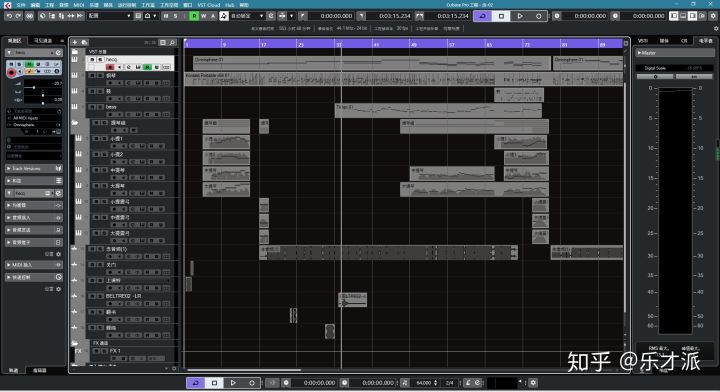Click the top toolbar primary time display 0:00:00.000
The image size is (720, 392).
click(x=337, y=16)
